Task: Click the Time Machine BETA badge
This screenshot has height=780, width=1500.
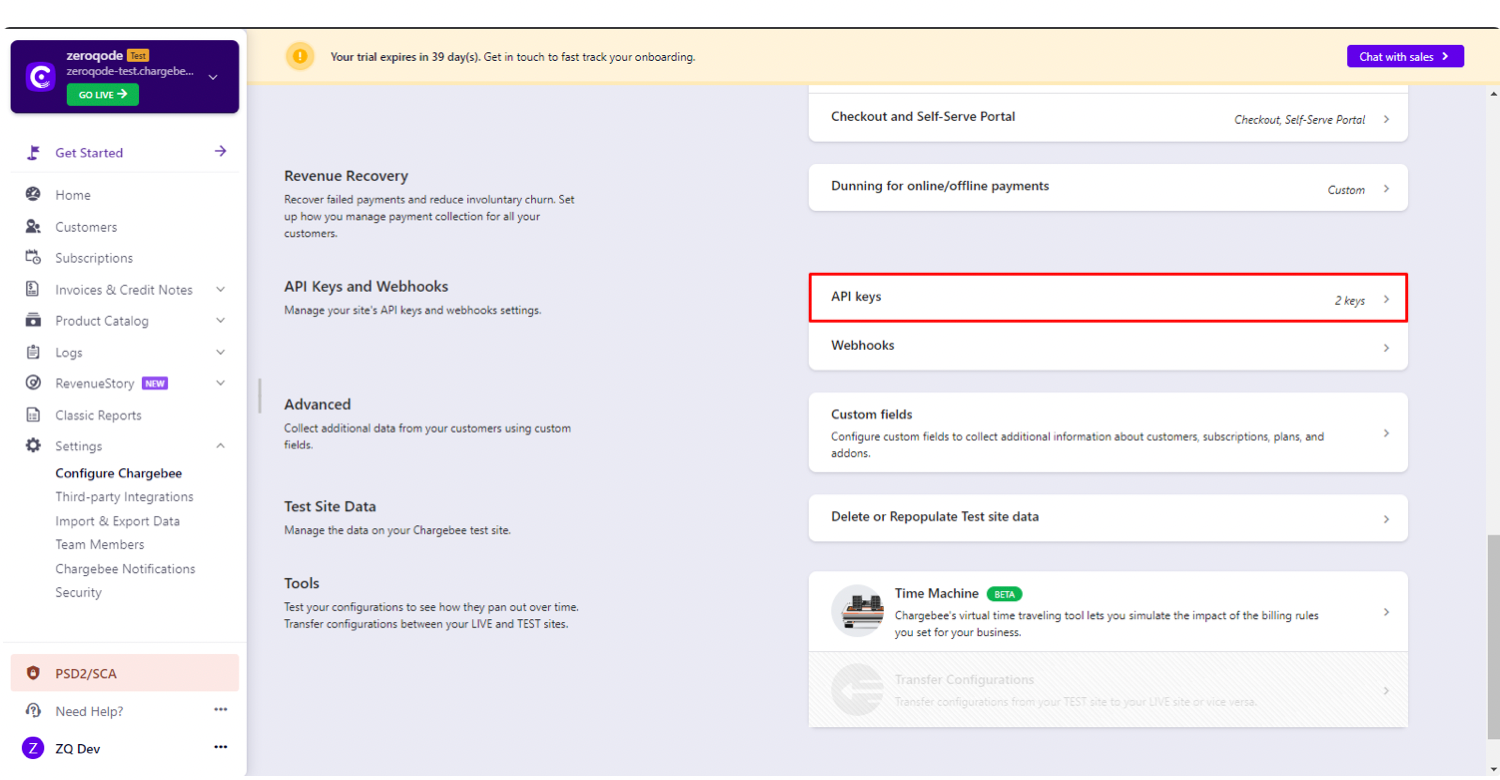Action: pos(1004,594)
